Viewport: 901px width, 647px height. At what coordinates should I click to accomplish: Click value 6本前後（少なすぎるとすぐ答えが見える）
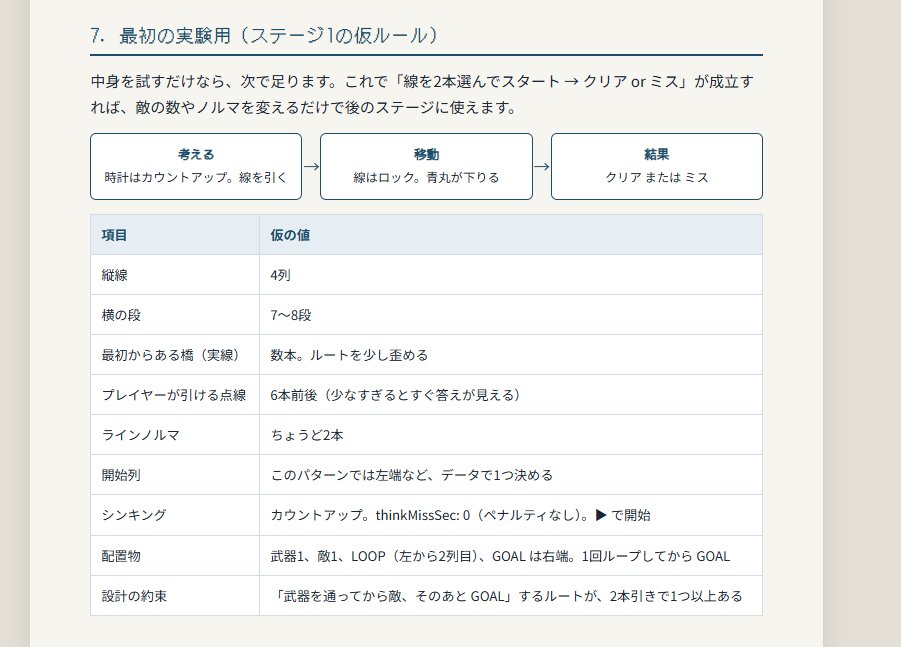(396, 395)
